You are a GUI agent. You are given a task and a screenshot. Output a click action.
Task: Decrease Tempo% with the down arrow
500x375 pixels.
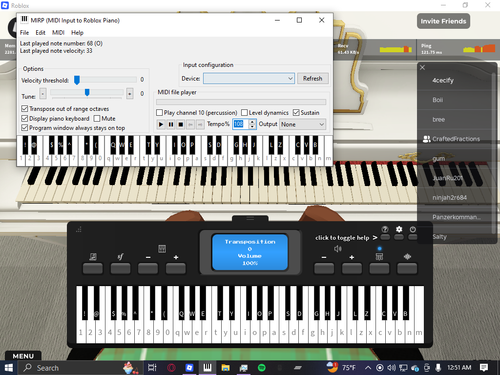point(252,127)
